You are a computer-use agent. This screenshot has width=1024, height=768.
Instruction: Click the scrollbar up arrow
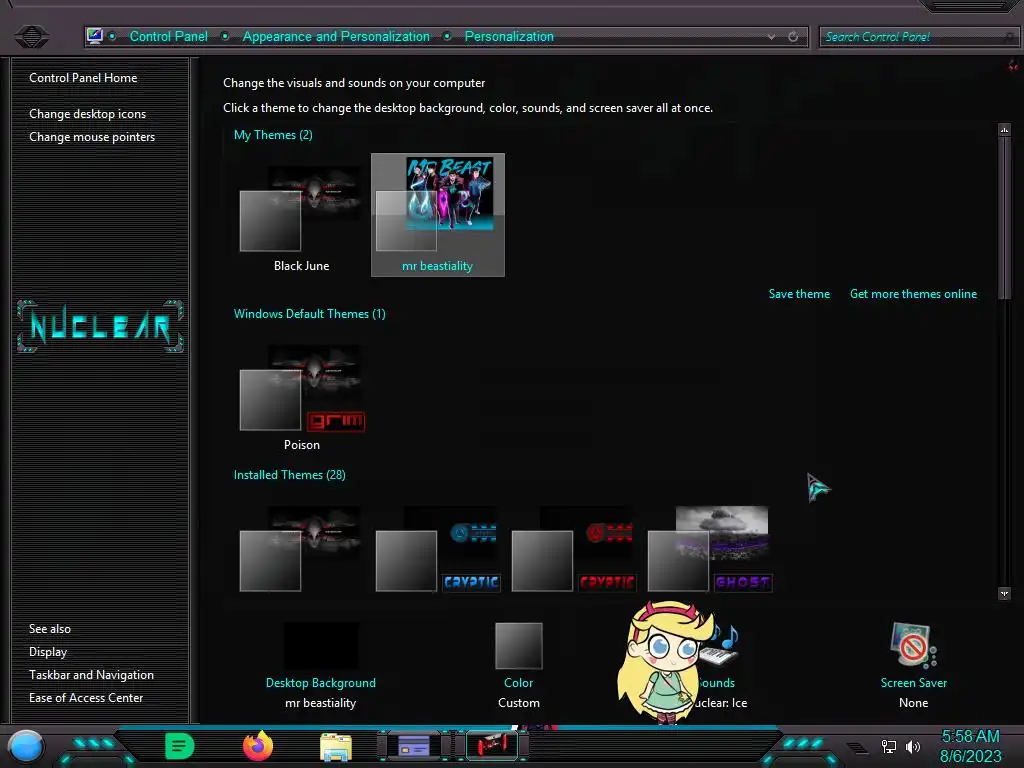(1004, 129)
